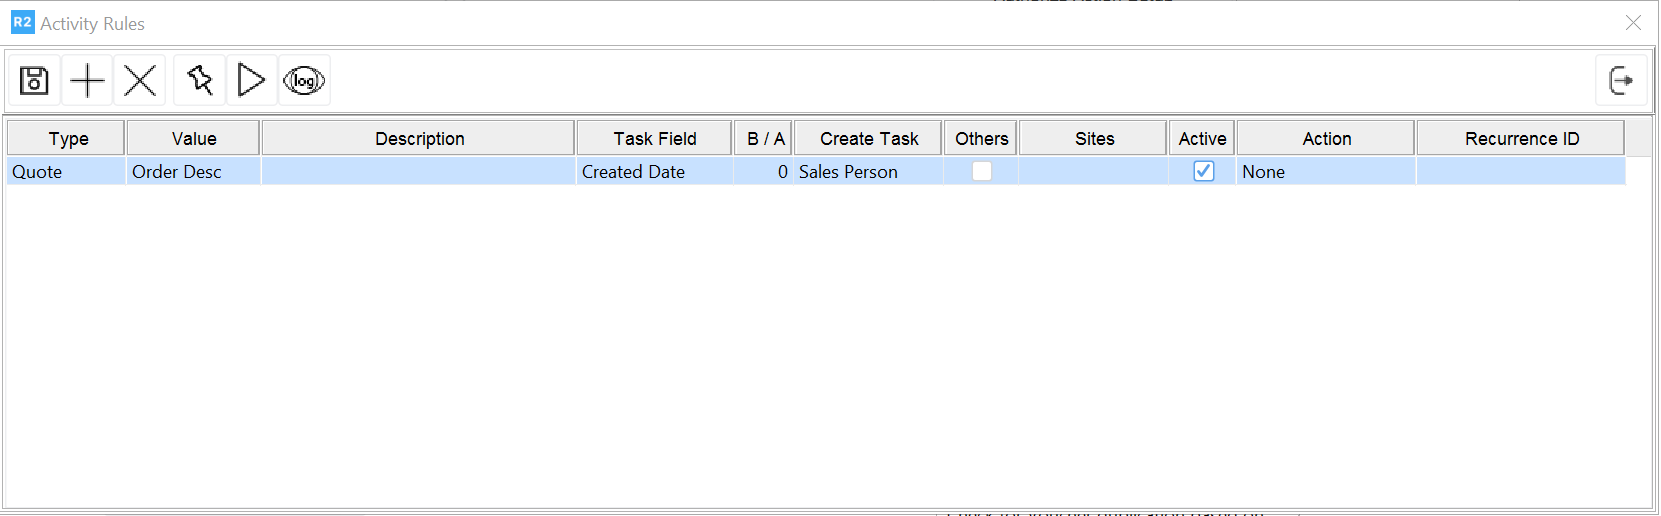Run rule with the play icon
Screen dimensions: 1661x516
(x=251, y=80)
